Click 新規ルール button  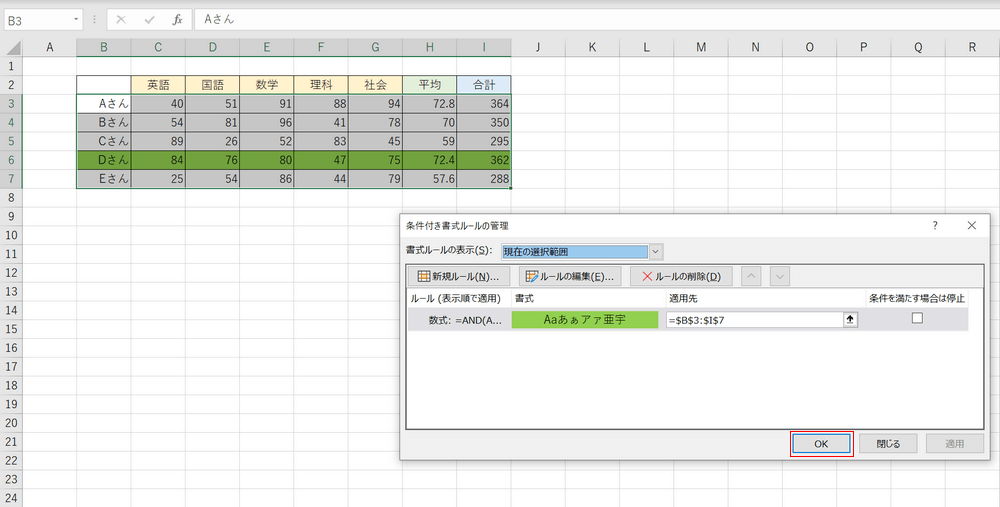tap(458, 276)
